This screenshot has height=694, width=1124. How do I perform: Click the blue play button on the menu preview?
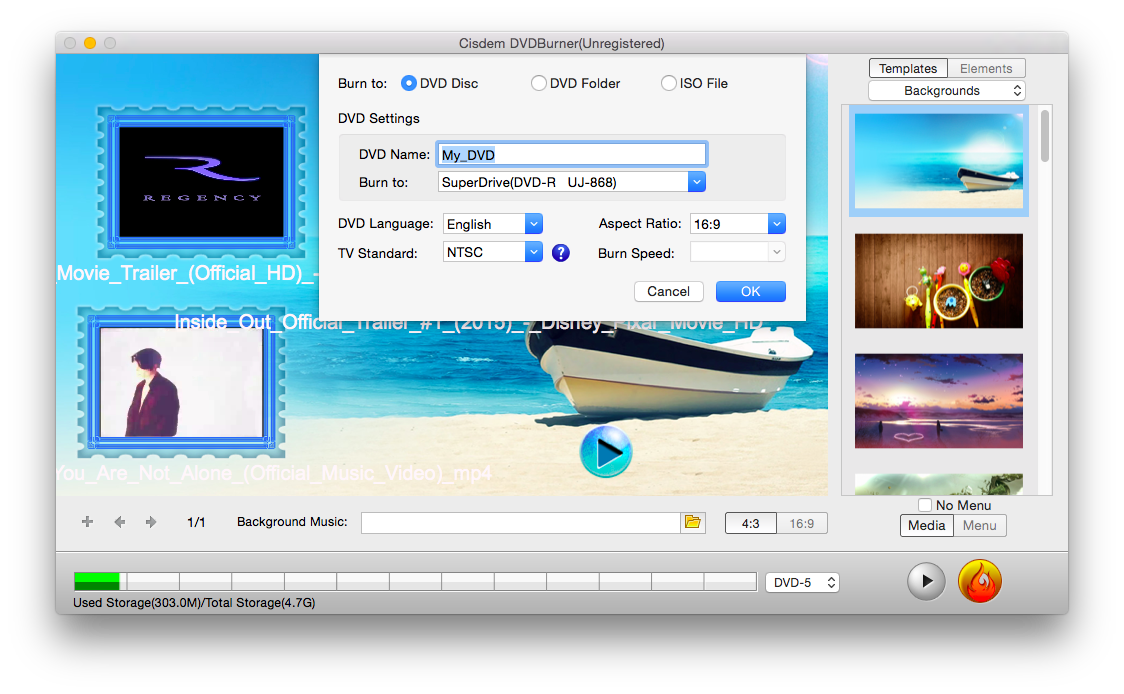point(606,452)
